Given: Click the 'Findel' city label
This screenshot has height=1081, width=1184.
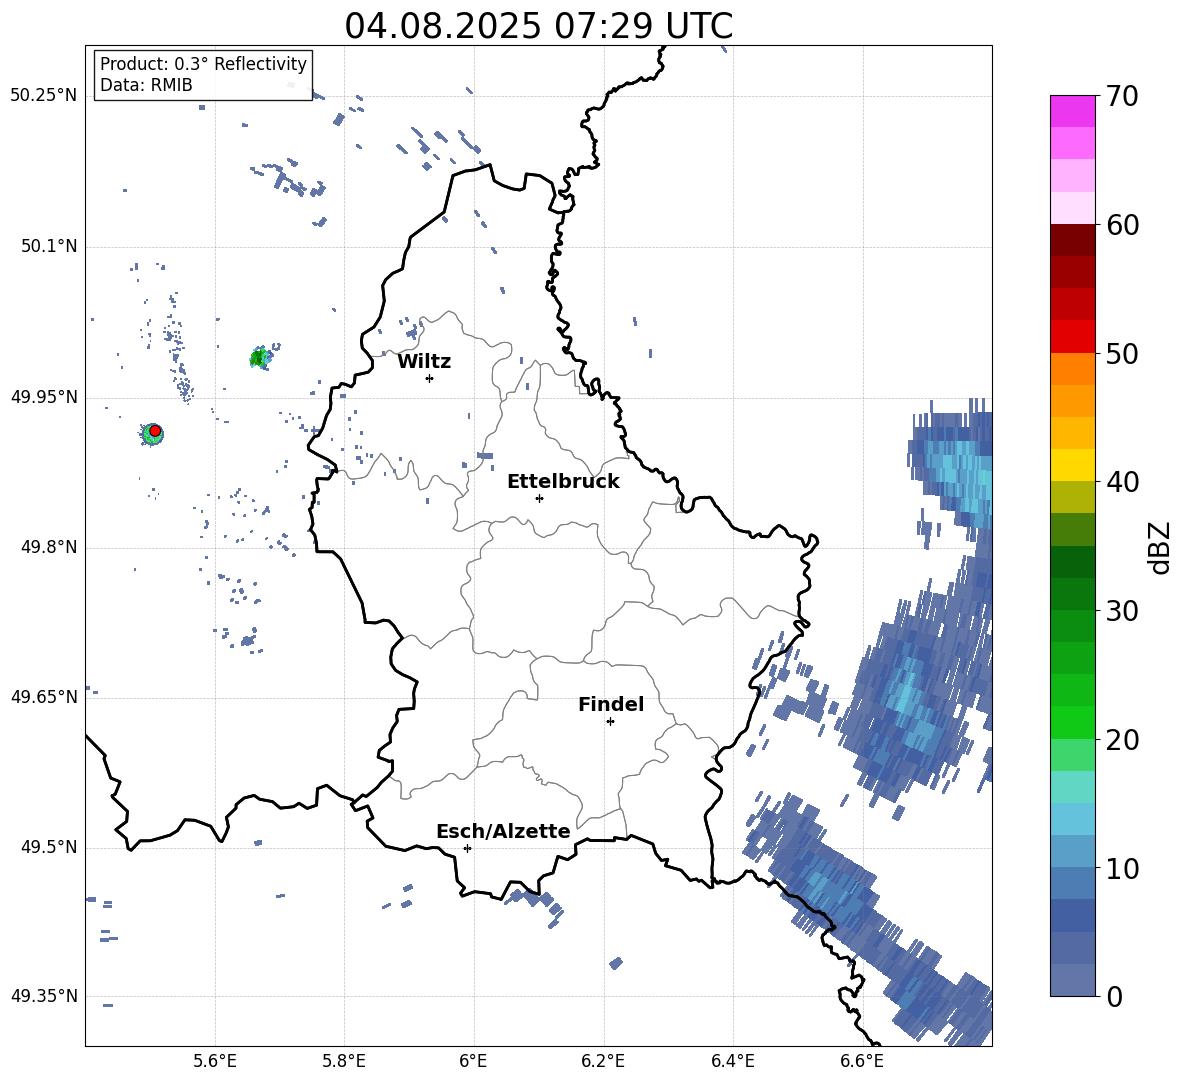Looking at the screenshot, I should [611, 704].
